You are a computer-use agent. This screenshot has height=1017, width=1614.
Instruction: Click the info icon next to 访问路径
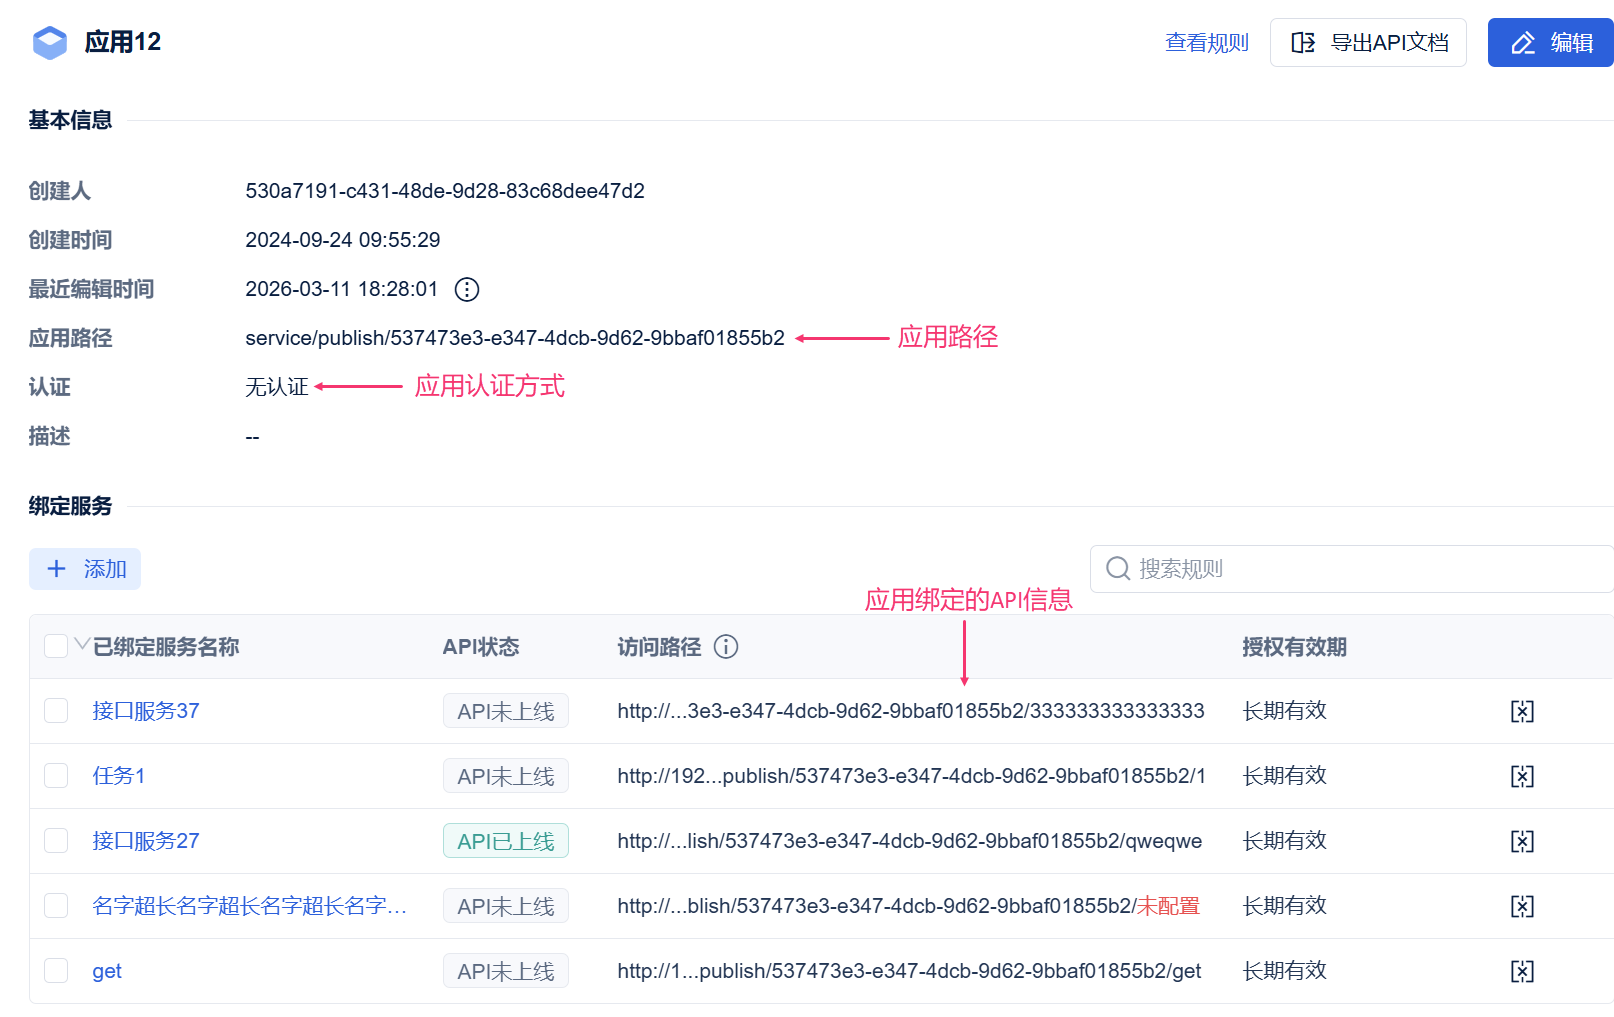(726, 647)
